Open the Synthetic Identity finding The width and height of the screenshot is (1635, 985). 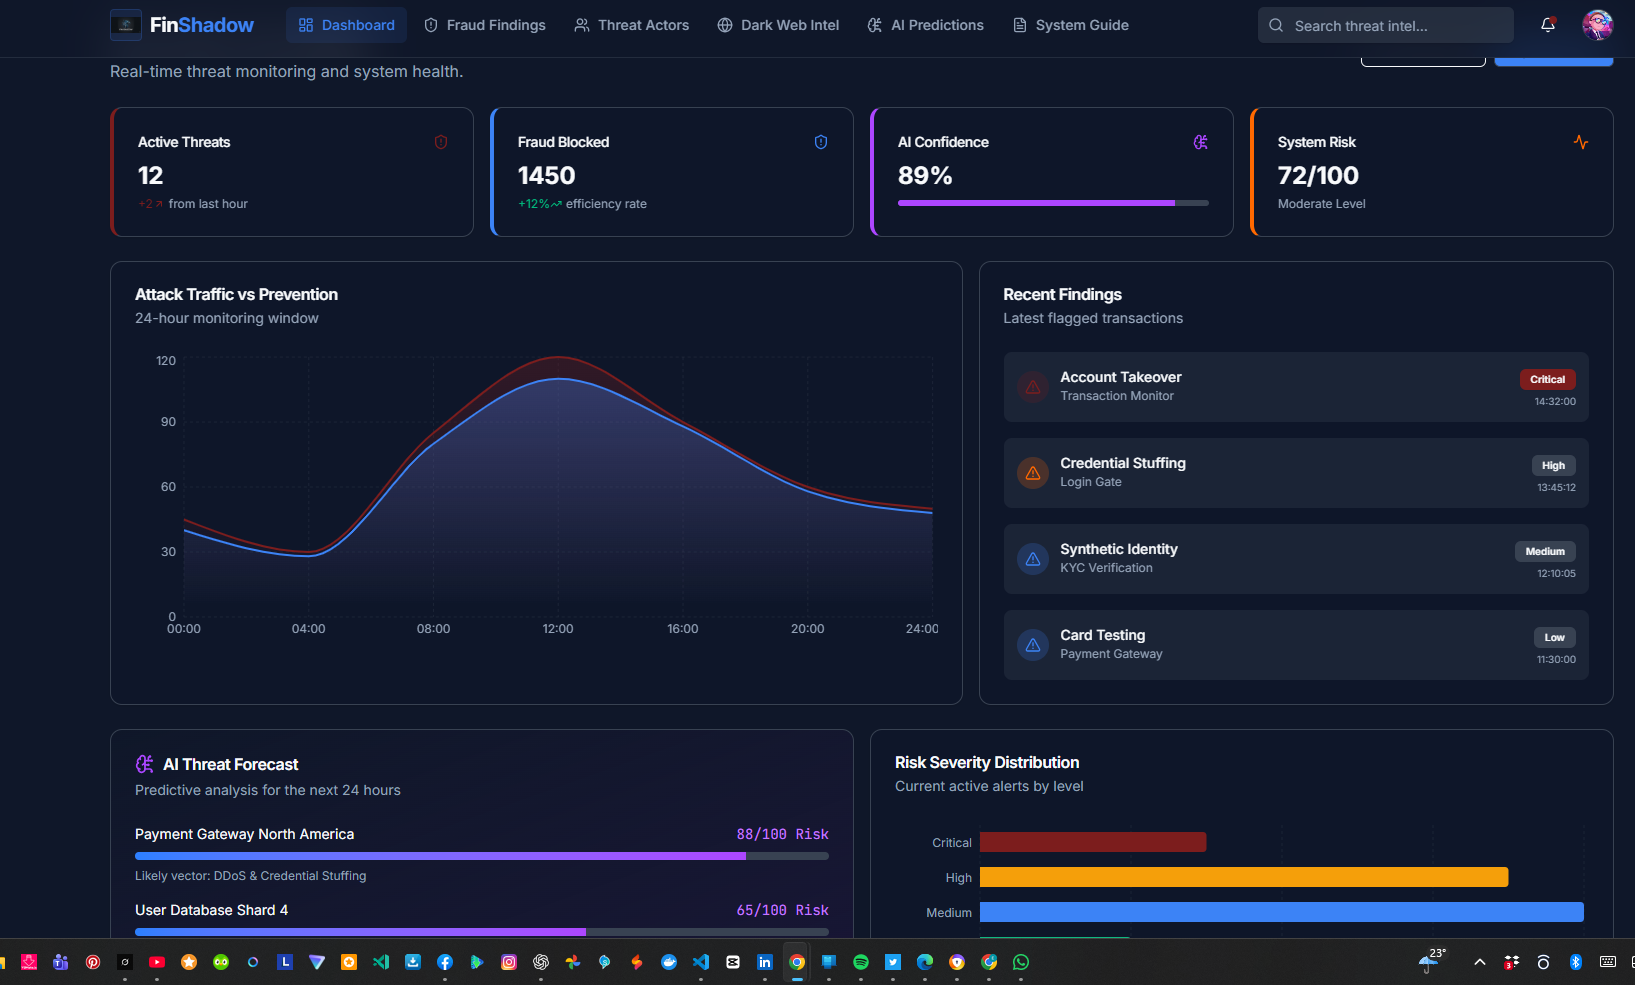pyautogui.click(x=1296, y=559)
